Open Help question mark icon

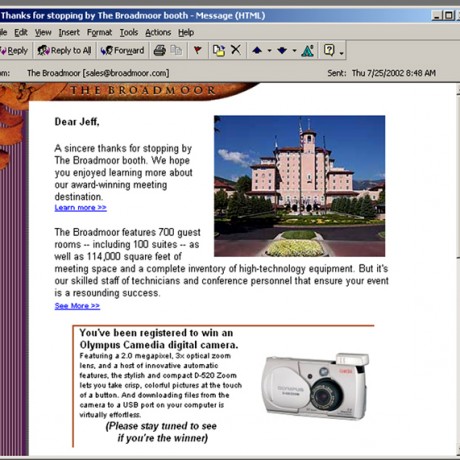click(329, 51)
